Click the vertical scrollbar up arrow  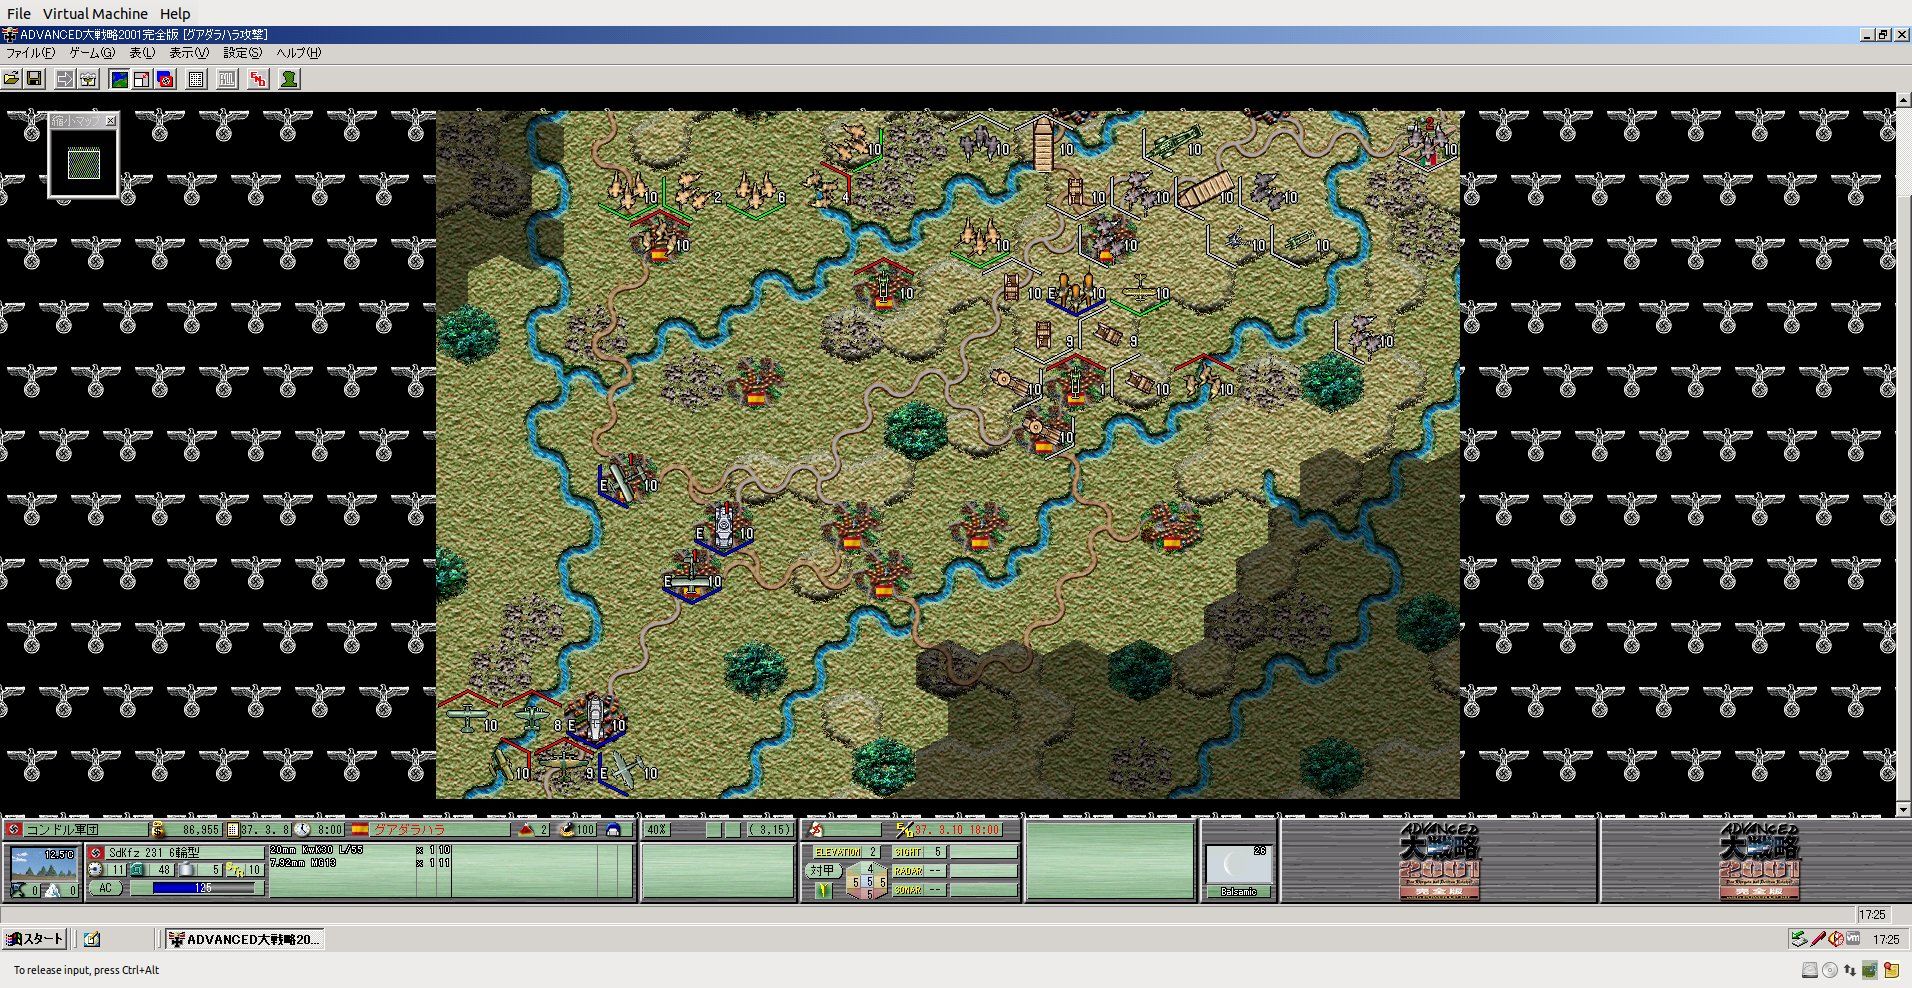(x=1904, y=100)
